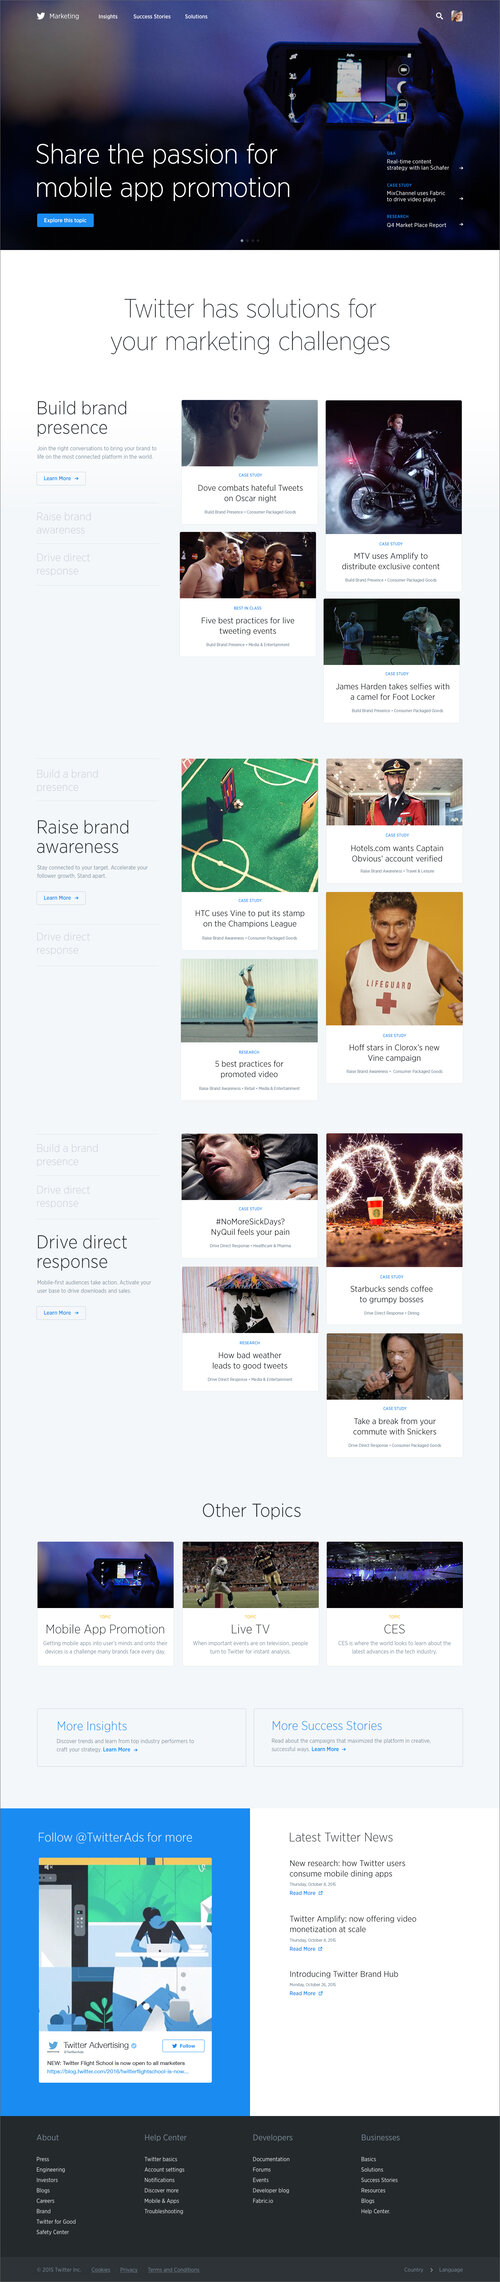Screen dimensions: 500x2282
Task: Open Terms and Conditions link
Action: (174, 2270)
